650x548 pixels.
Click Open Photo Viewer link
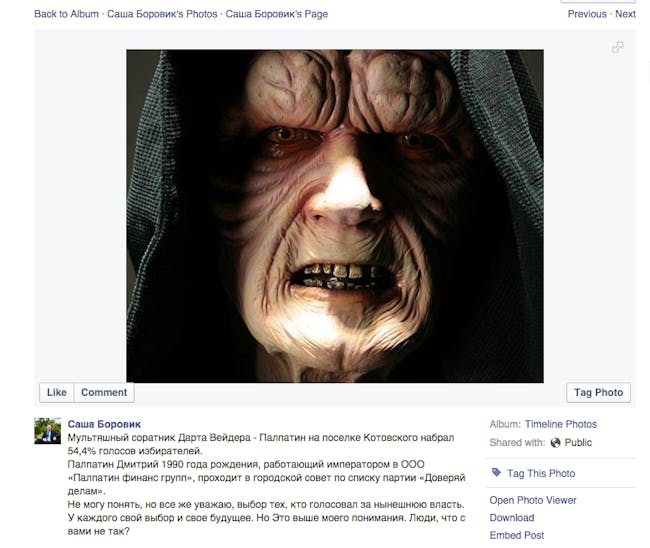(533, 500)
